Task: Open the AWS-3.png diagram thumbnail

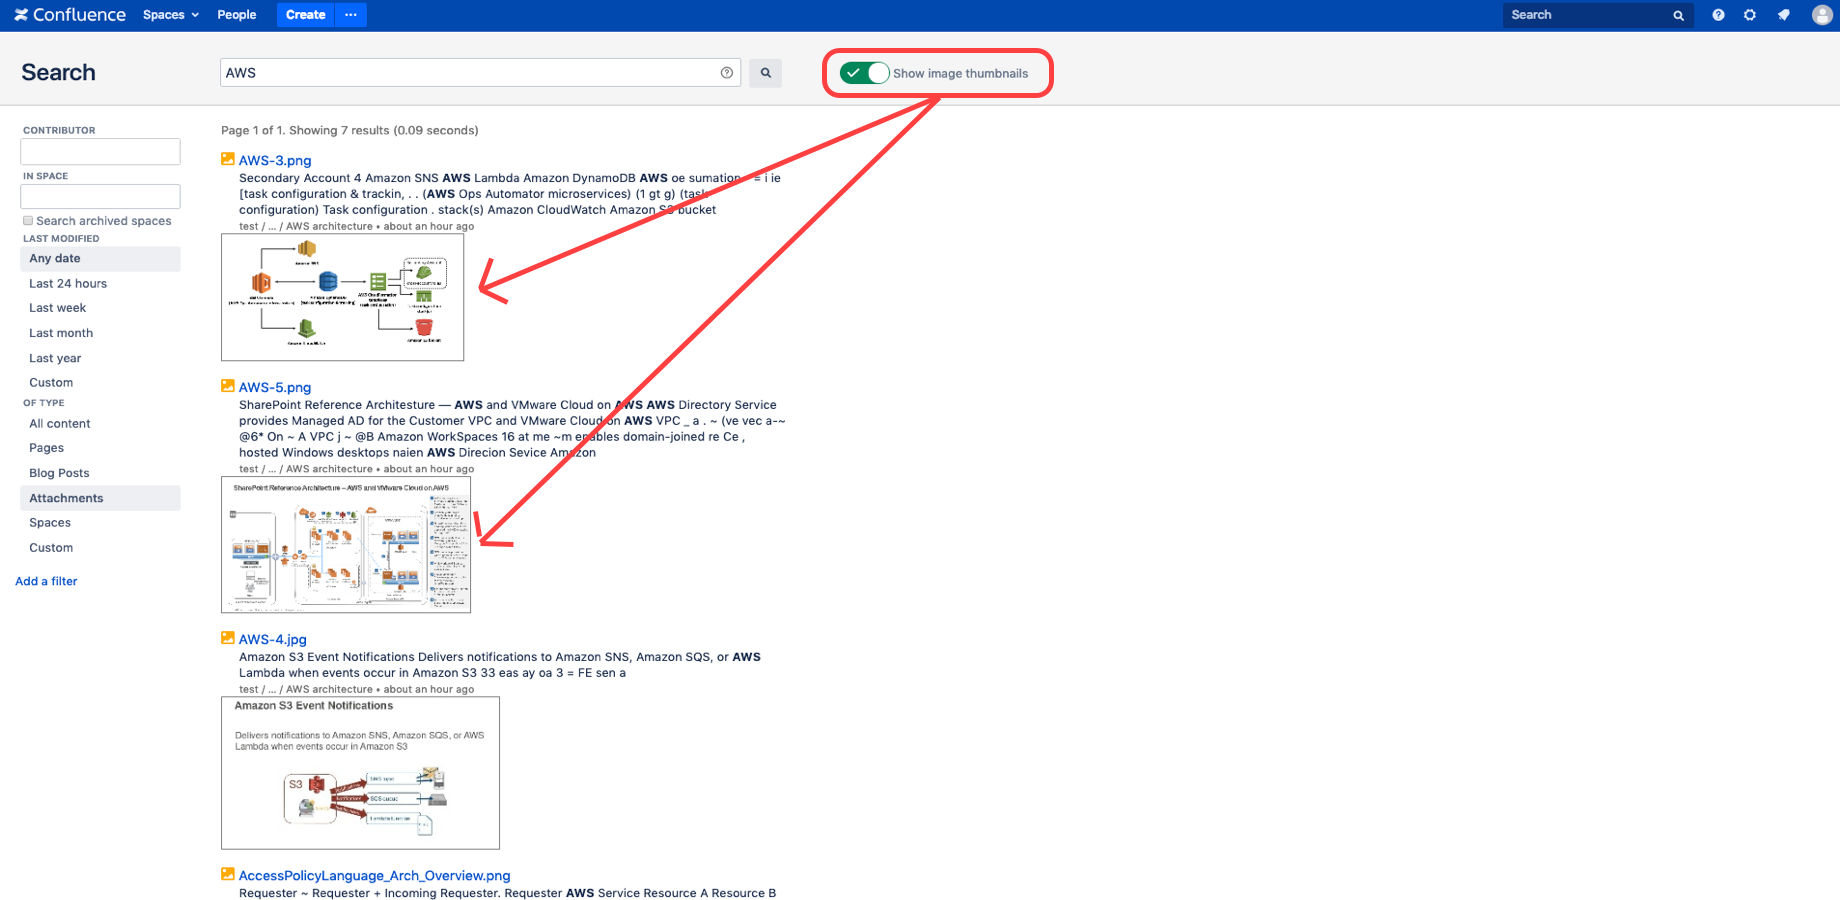Action: pos(342,297)
